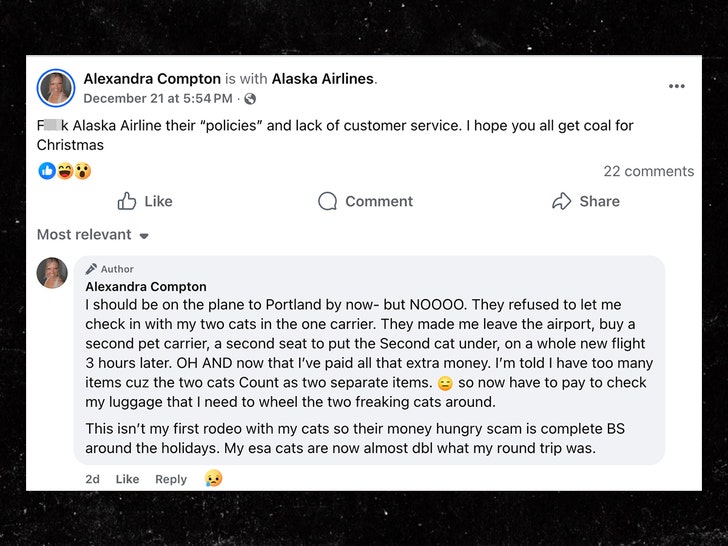Click the laughing face reaction icon
This screenshot has height=546, width=728.
click(x=65, y=171)
